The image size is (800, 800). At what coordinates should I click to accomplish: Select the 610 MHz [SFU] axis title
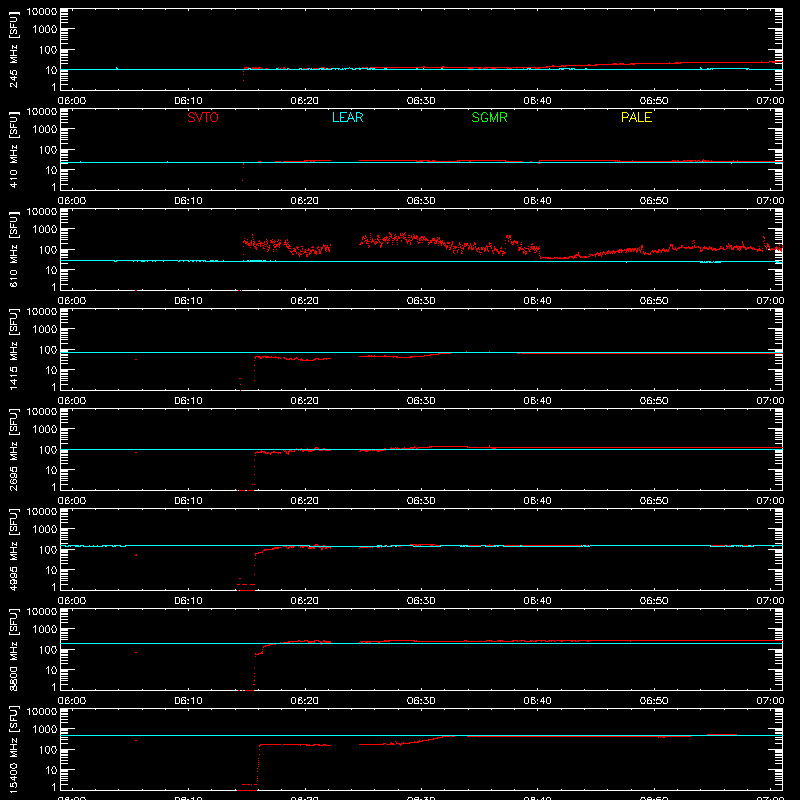coord(14,250)
